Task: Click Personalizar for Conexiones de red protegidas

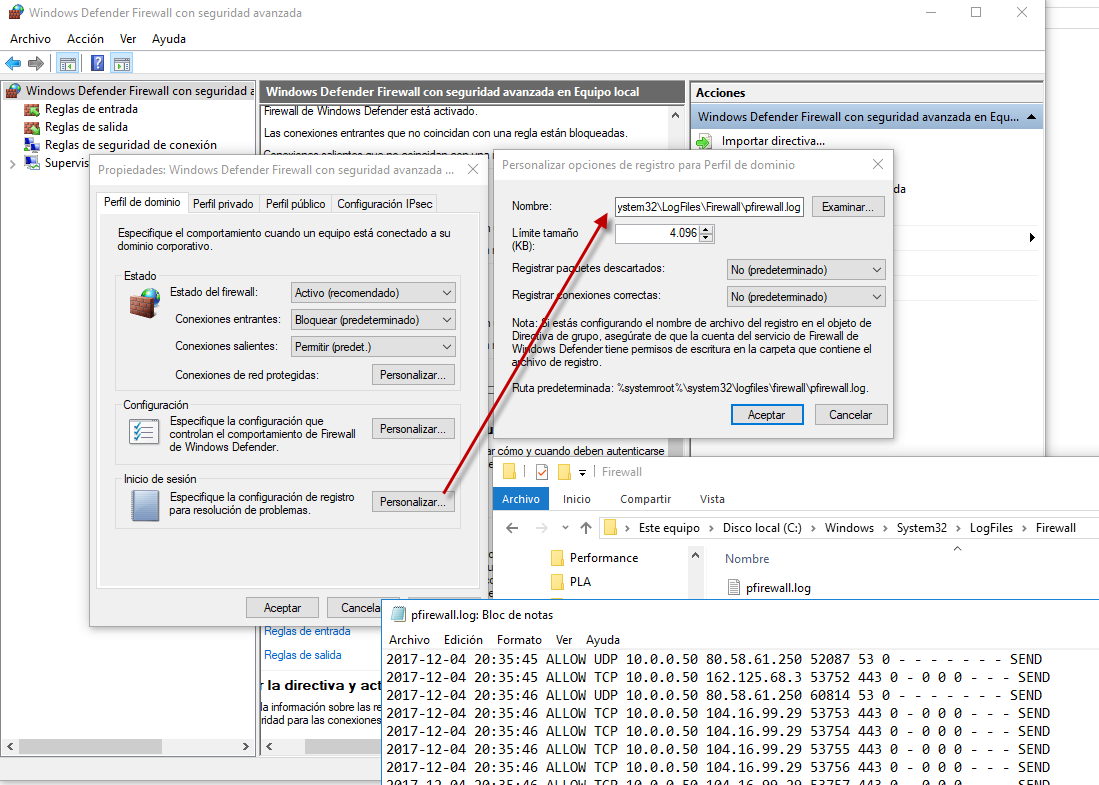Action: (413, 375)
